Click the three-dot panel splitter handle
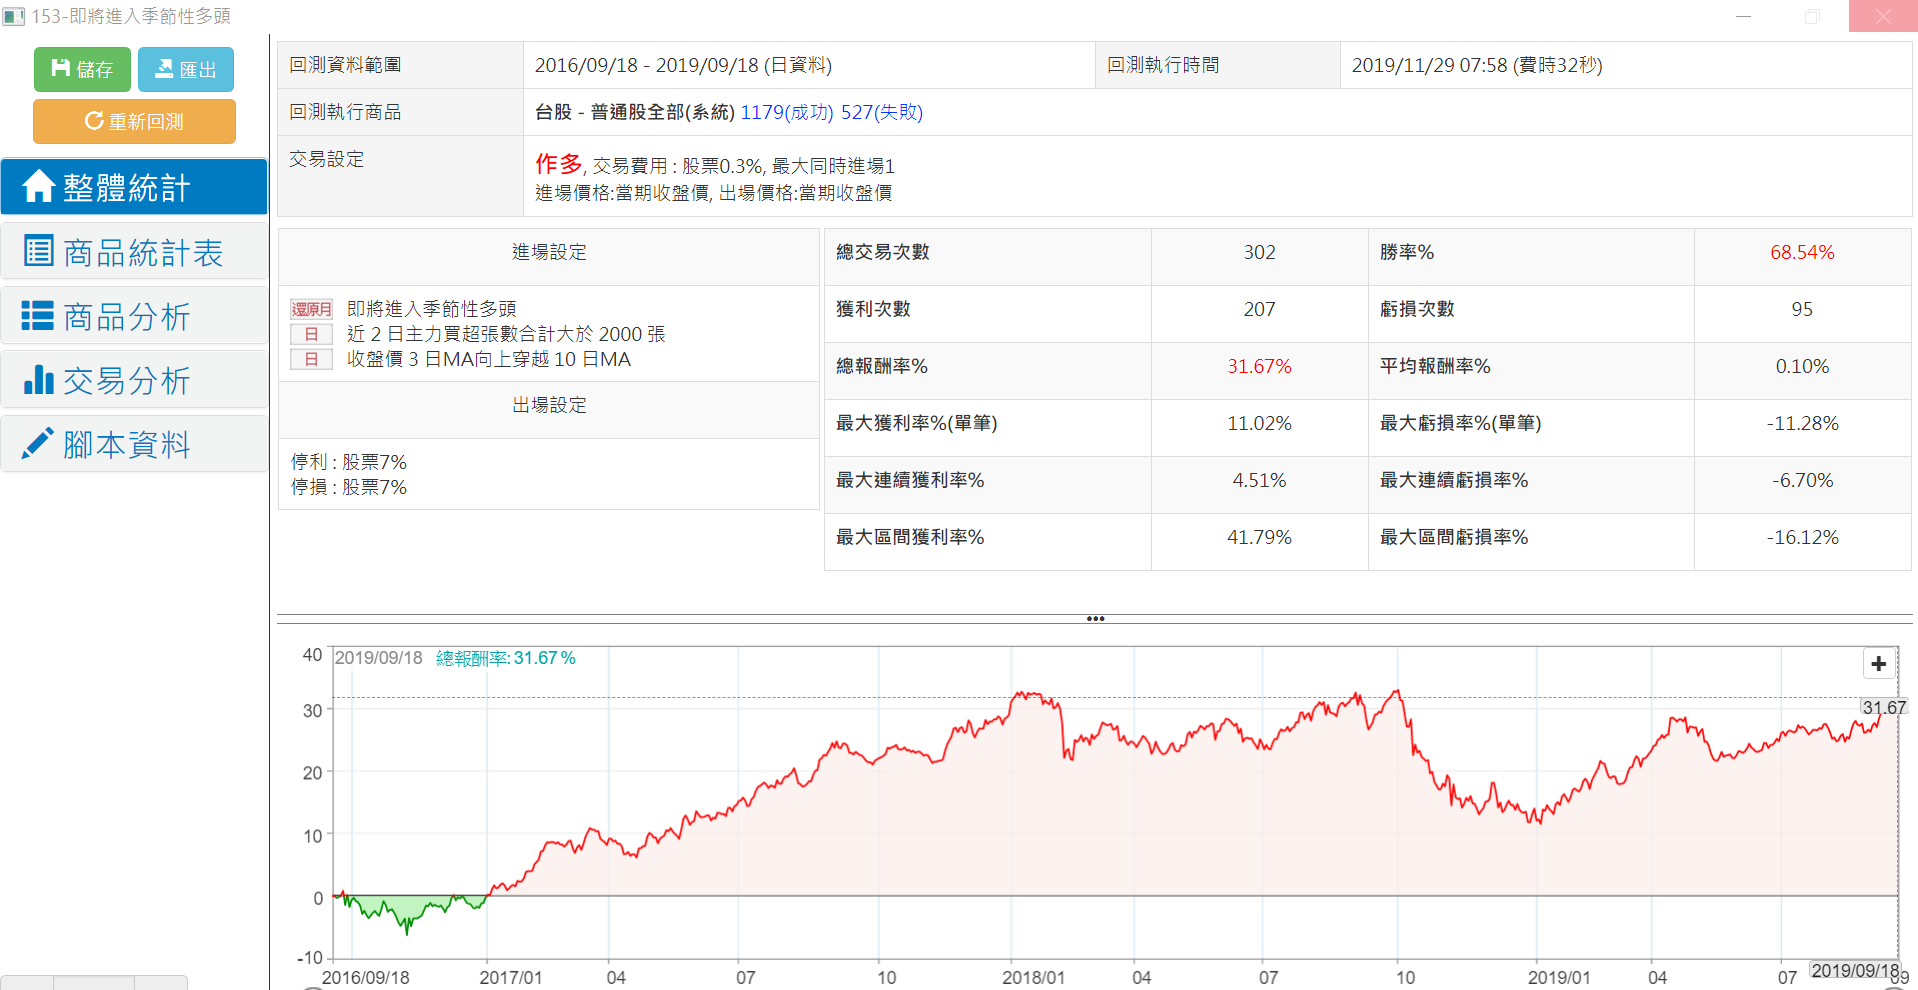The image size is (1918, 990). pos(1095,619)
